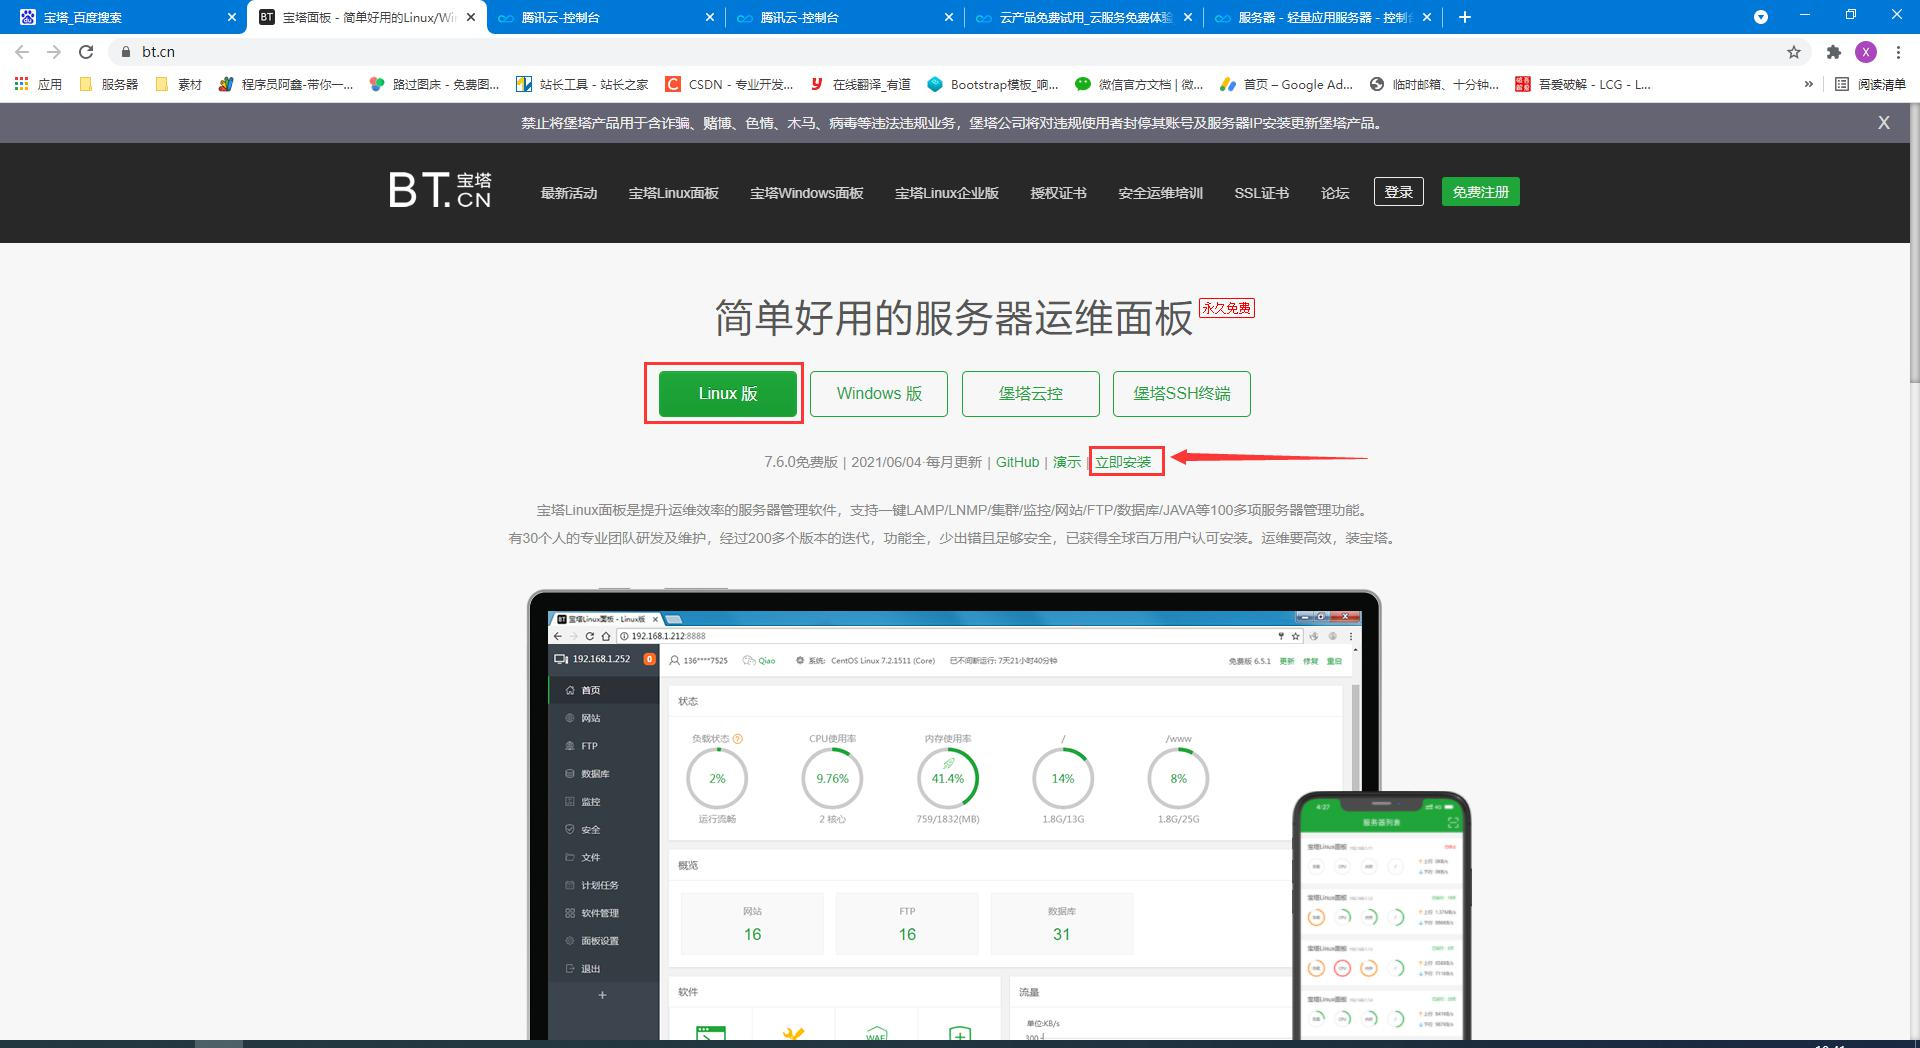Image resolution: width=1920 pixels, height=1048 pixels.
Task: Open the 宝塔Linux企业版 nav item
Action: coord(947,193)
